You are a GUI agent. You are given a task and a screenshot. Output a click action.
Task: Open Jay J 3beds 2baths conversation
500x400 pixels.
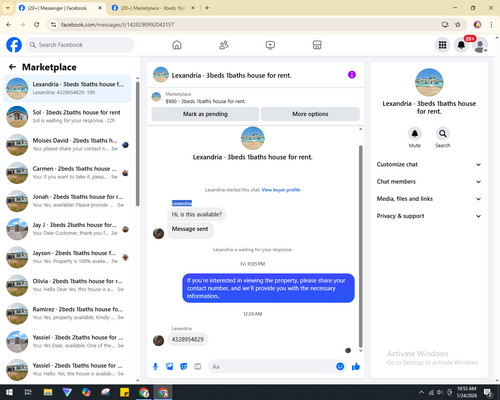pyautogui.click(x=68, y=229)
